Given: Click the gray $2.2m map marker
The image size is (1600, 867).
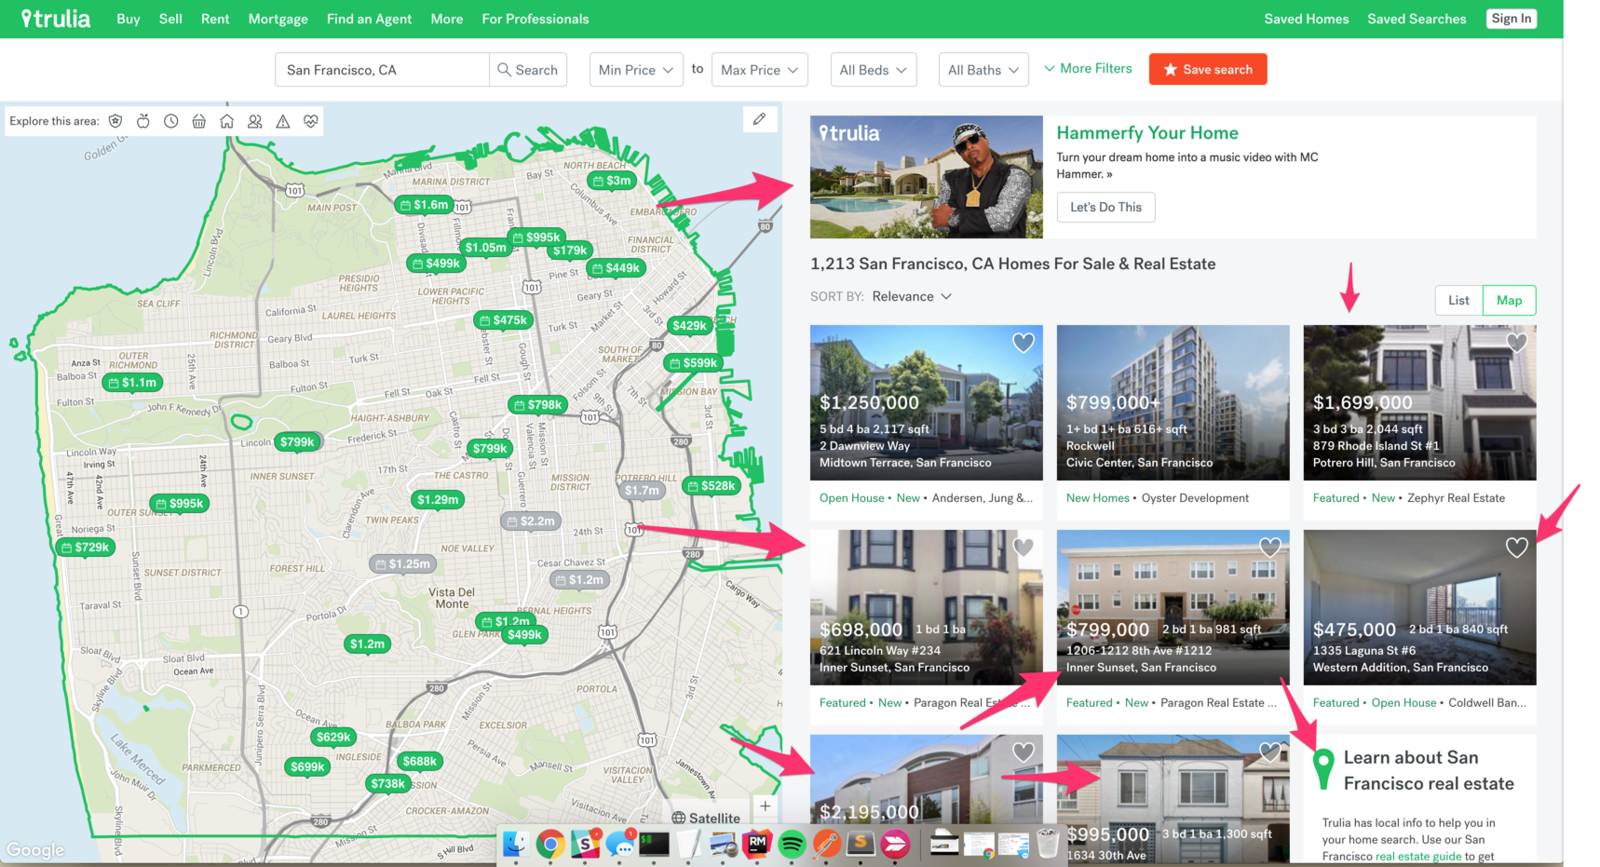Looking at the screenshot, I should [x=531, y=521].
